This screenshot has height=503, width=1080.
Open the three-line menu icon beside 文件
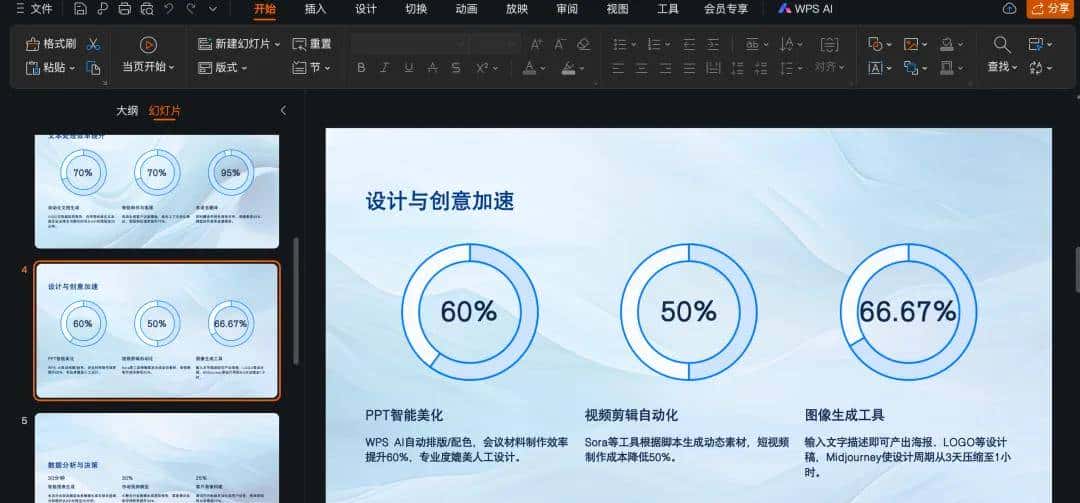(20, 9)
